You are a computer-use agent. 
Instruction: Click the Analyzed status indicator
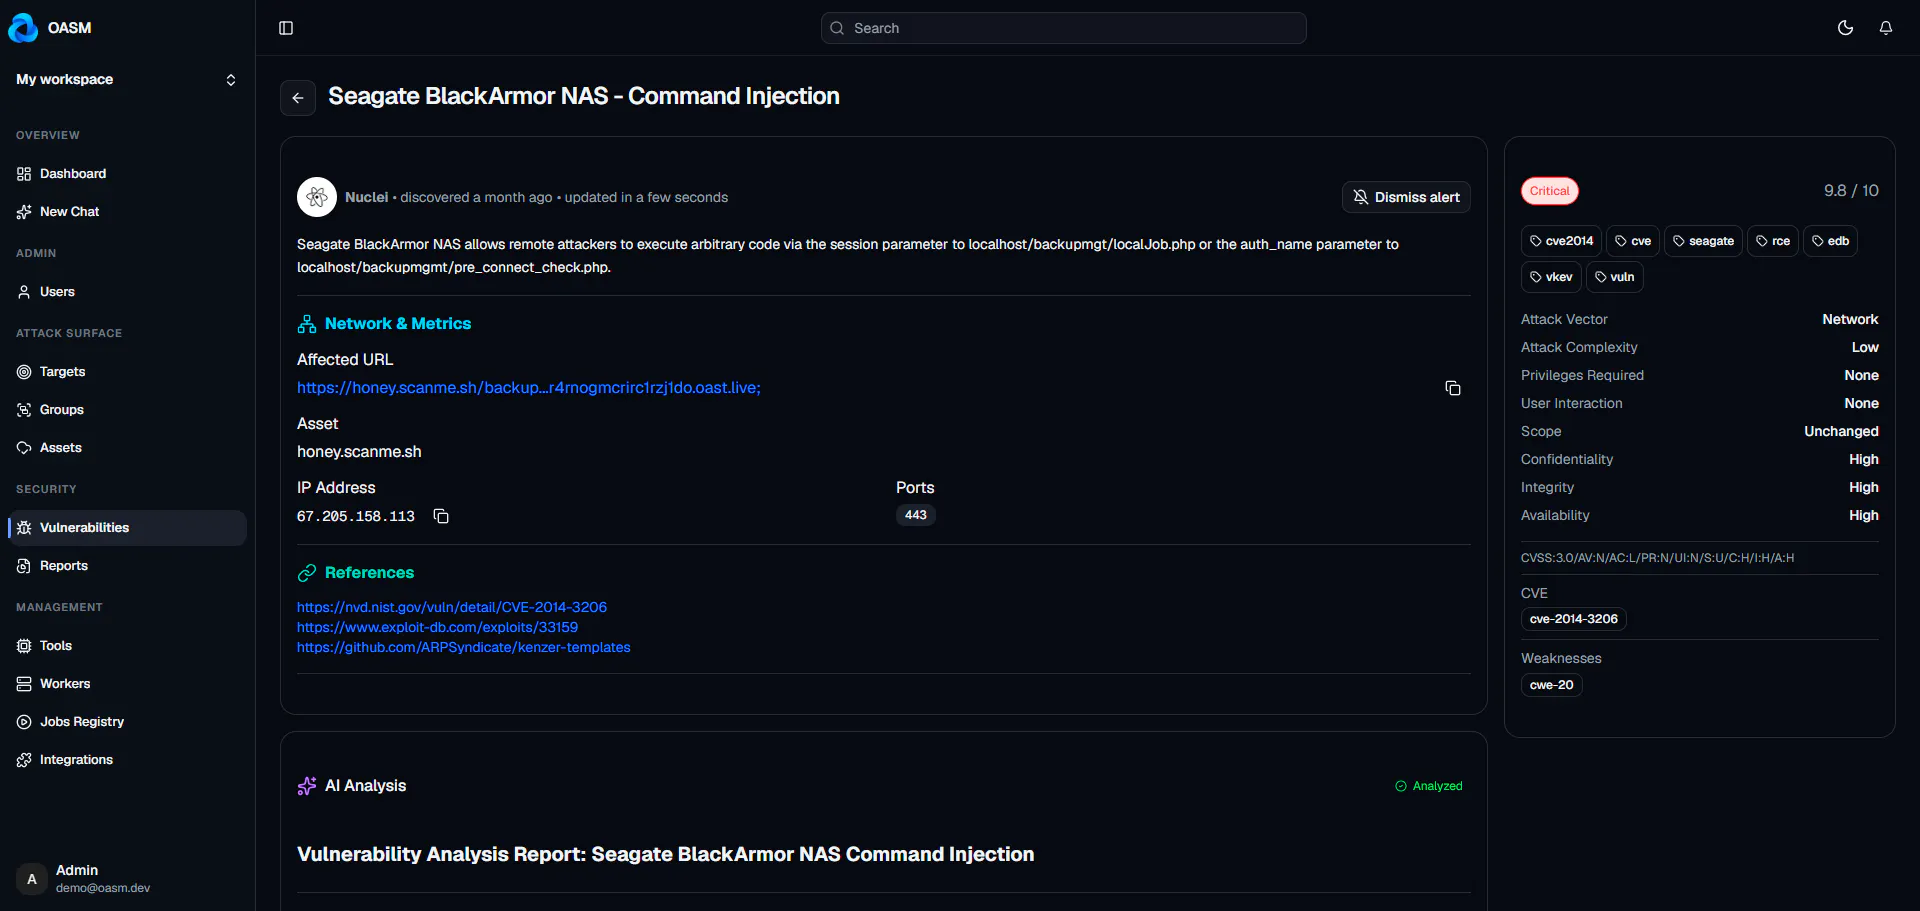click(1429, 786)
